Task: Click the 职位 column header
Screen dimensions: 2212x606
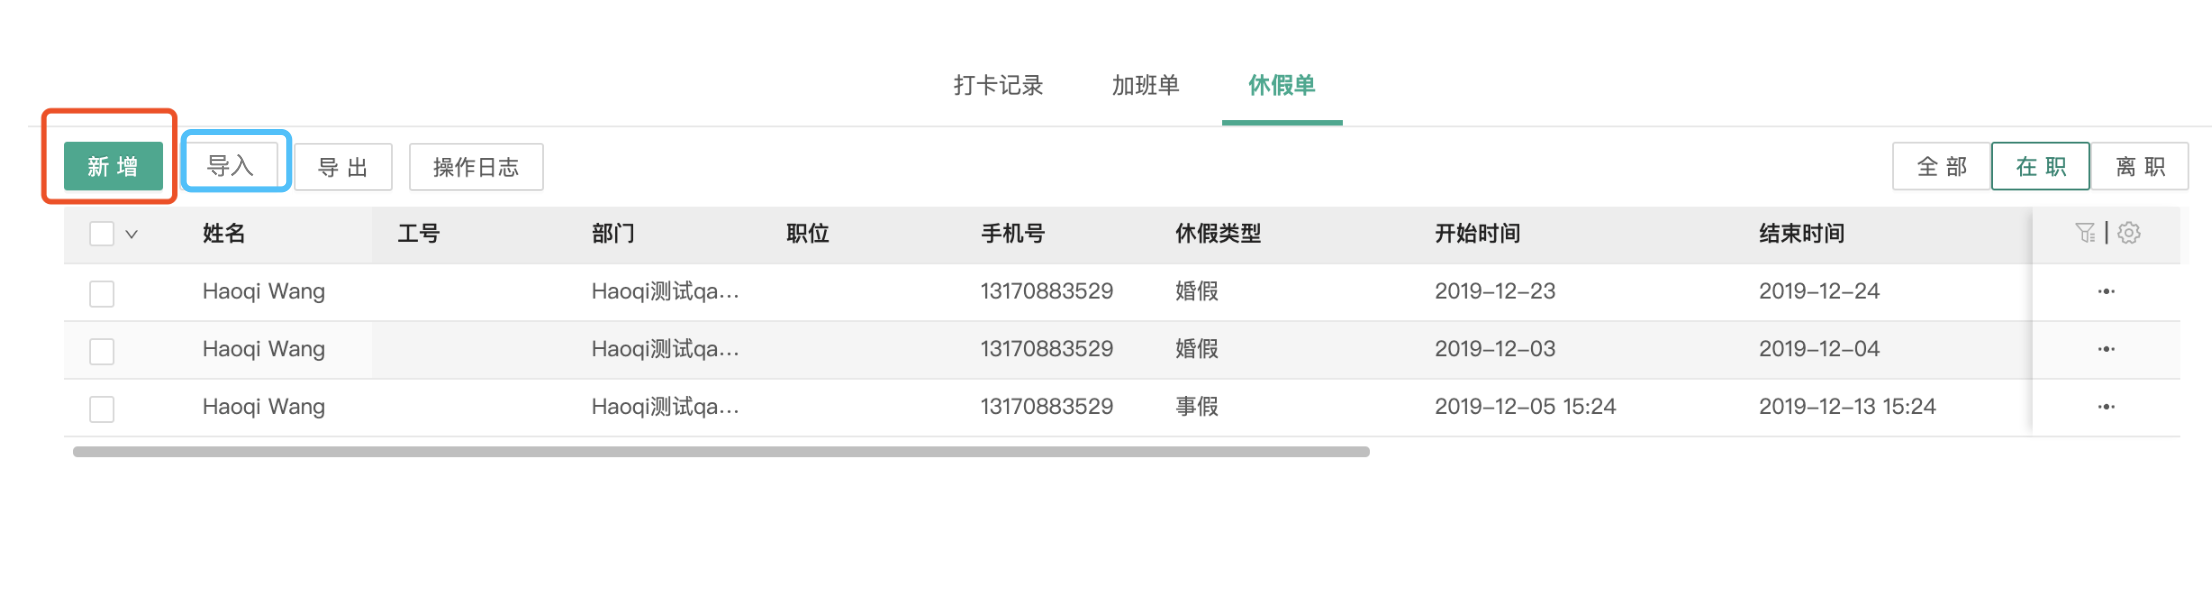Action: pos(808,234)
